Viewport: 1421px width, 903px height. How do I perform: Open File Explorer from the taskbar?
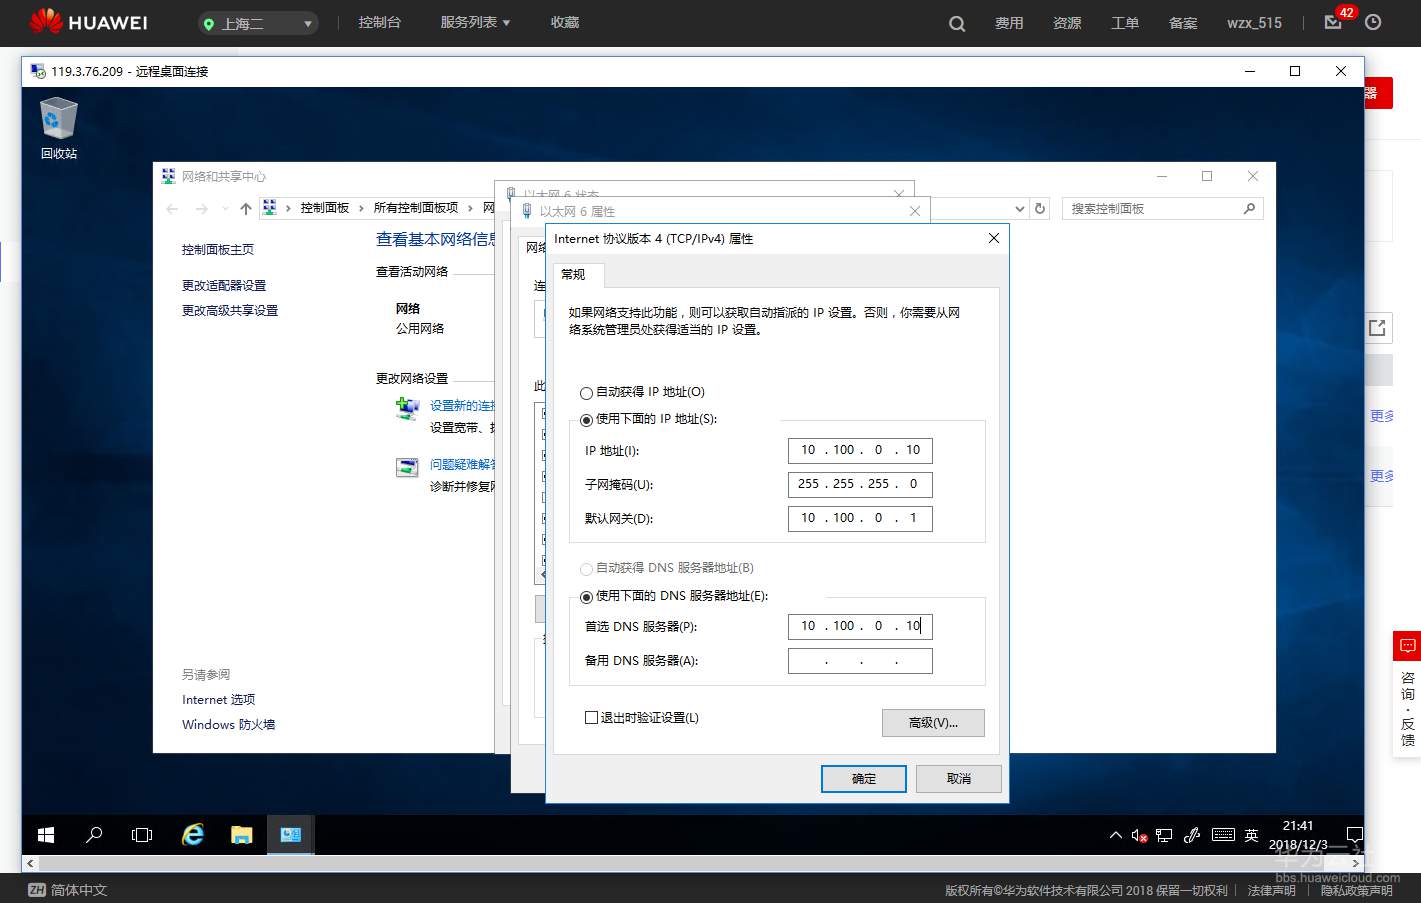(x=241, y=834)
